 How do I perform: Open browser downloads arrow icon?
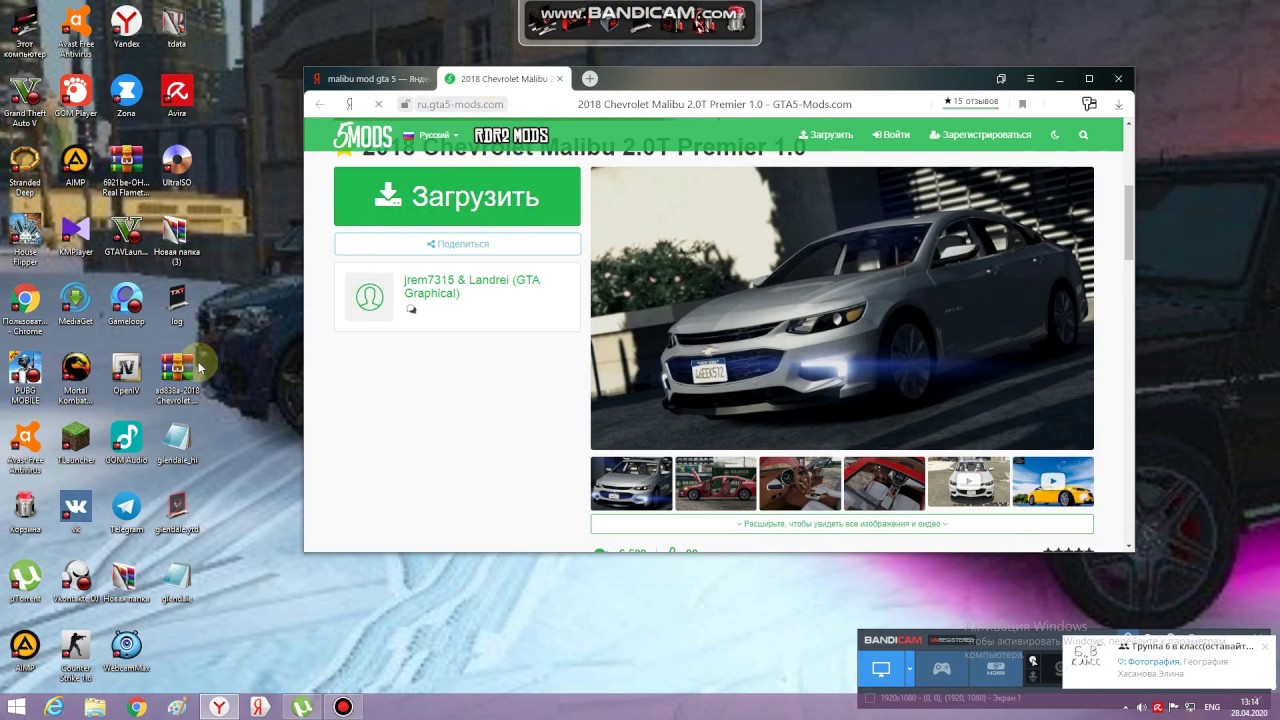pos(1118,104)
